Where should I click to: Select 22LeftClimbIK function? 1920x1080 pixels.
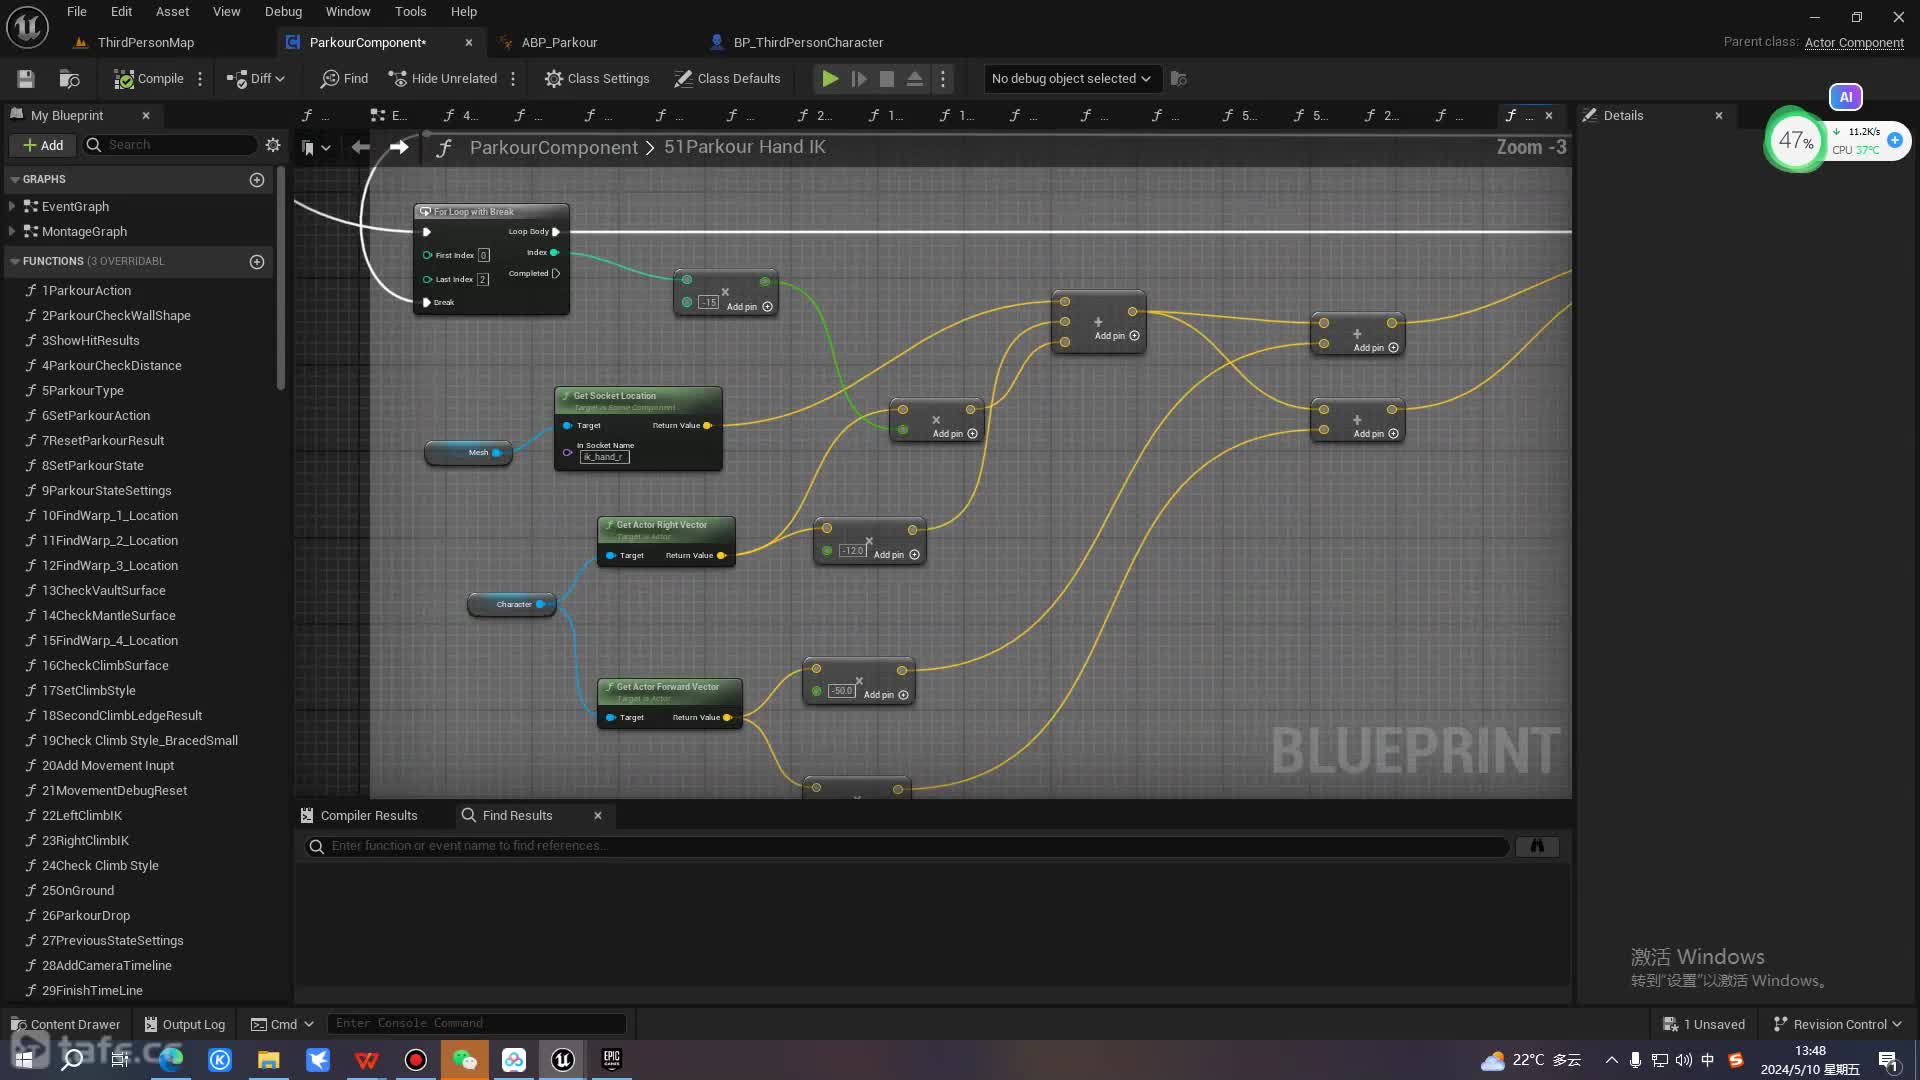point(82,815)
